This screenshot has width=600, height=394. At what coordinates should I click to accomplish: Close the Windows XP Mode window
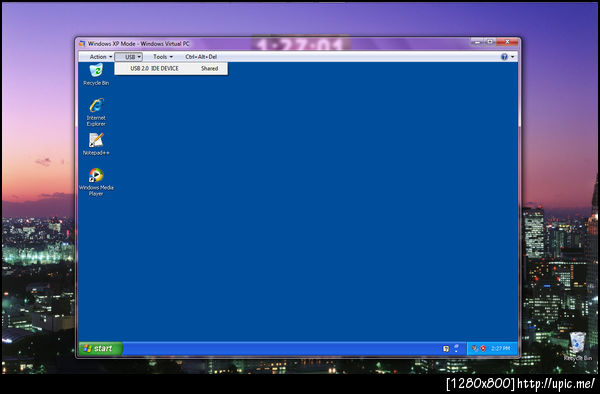[x=507, y=42]
